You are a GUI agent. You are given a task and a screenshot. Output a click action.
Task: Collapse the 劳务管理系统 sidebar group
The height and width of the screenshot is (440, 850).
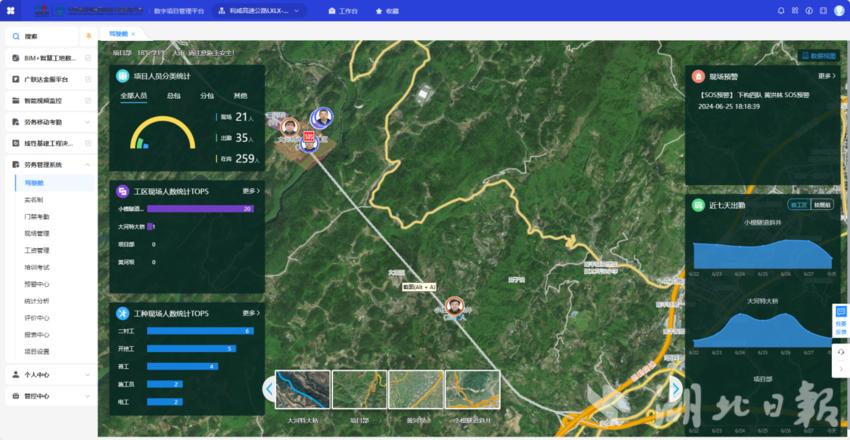[x=88, y=164]
